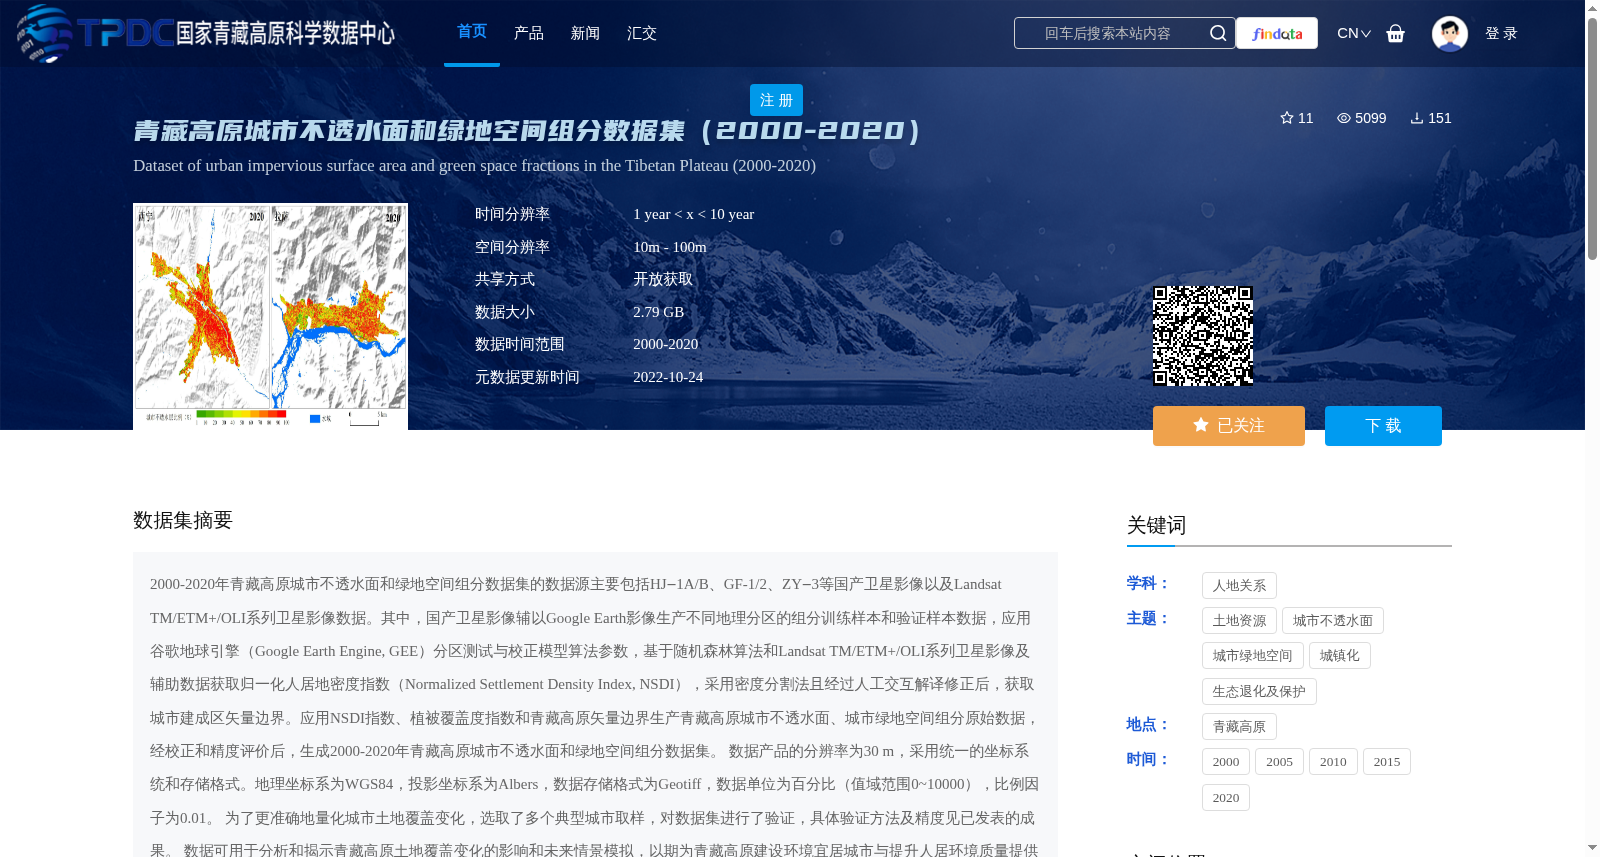Screen dimensions: 1600x857
Task: Click the 2022-10-24 update date value
Action: tap(668, 377)
